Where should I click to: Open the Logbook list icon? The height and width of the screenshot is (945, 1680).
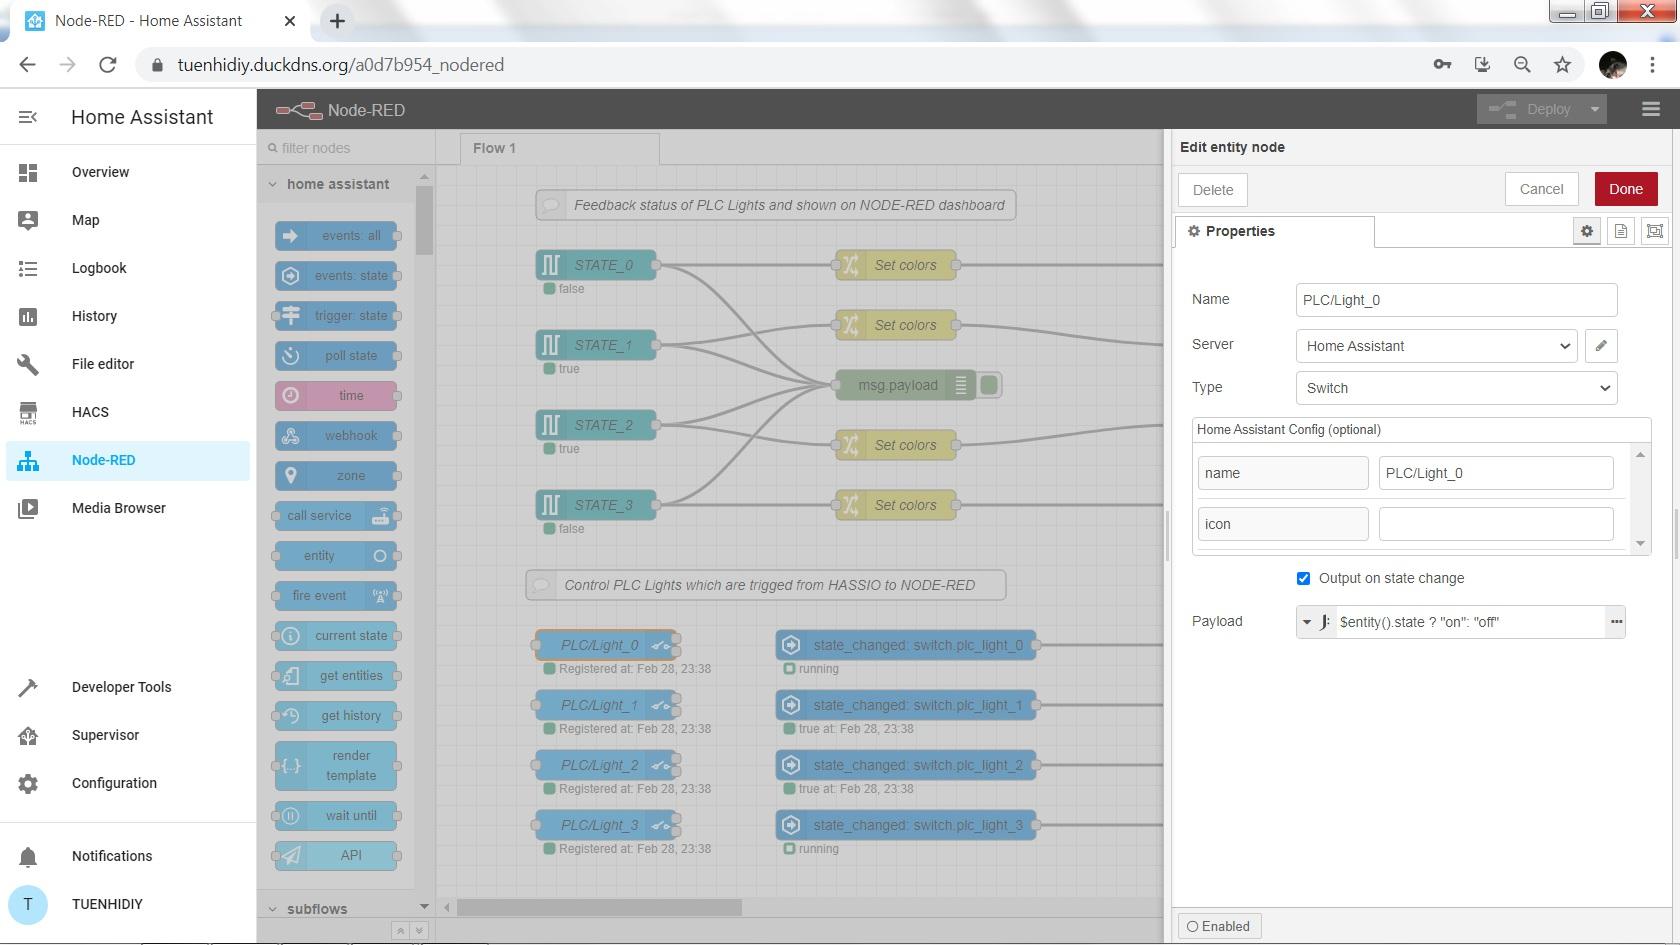(28, 268)
